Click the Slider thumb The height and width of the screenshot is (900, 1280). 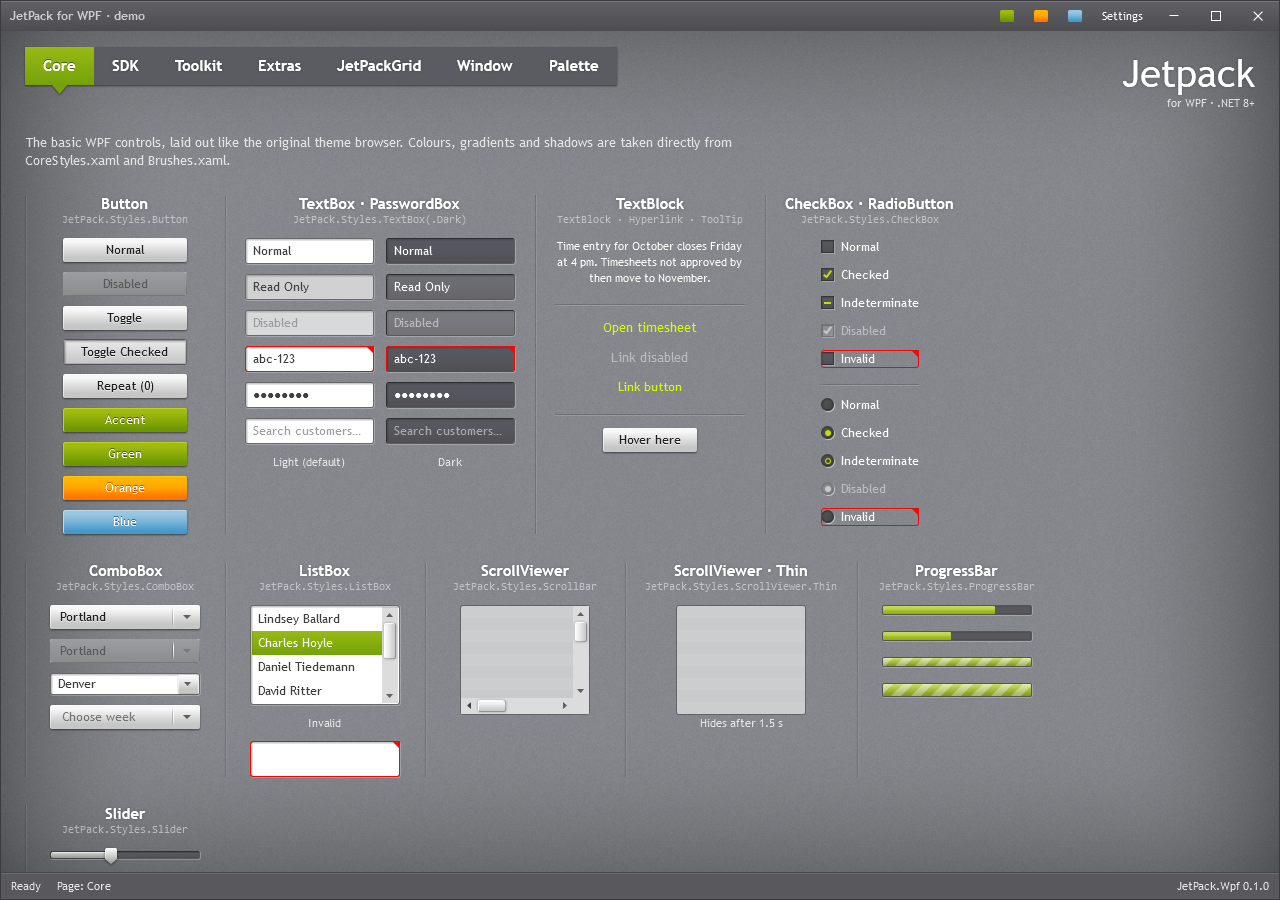tap(111, 855)
